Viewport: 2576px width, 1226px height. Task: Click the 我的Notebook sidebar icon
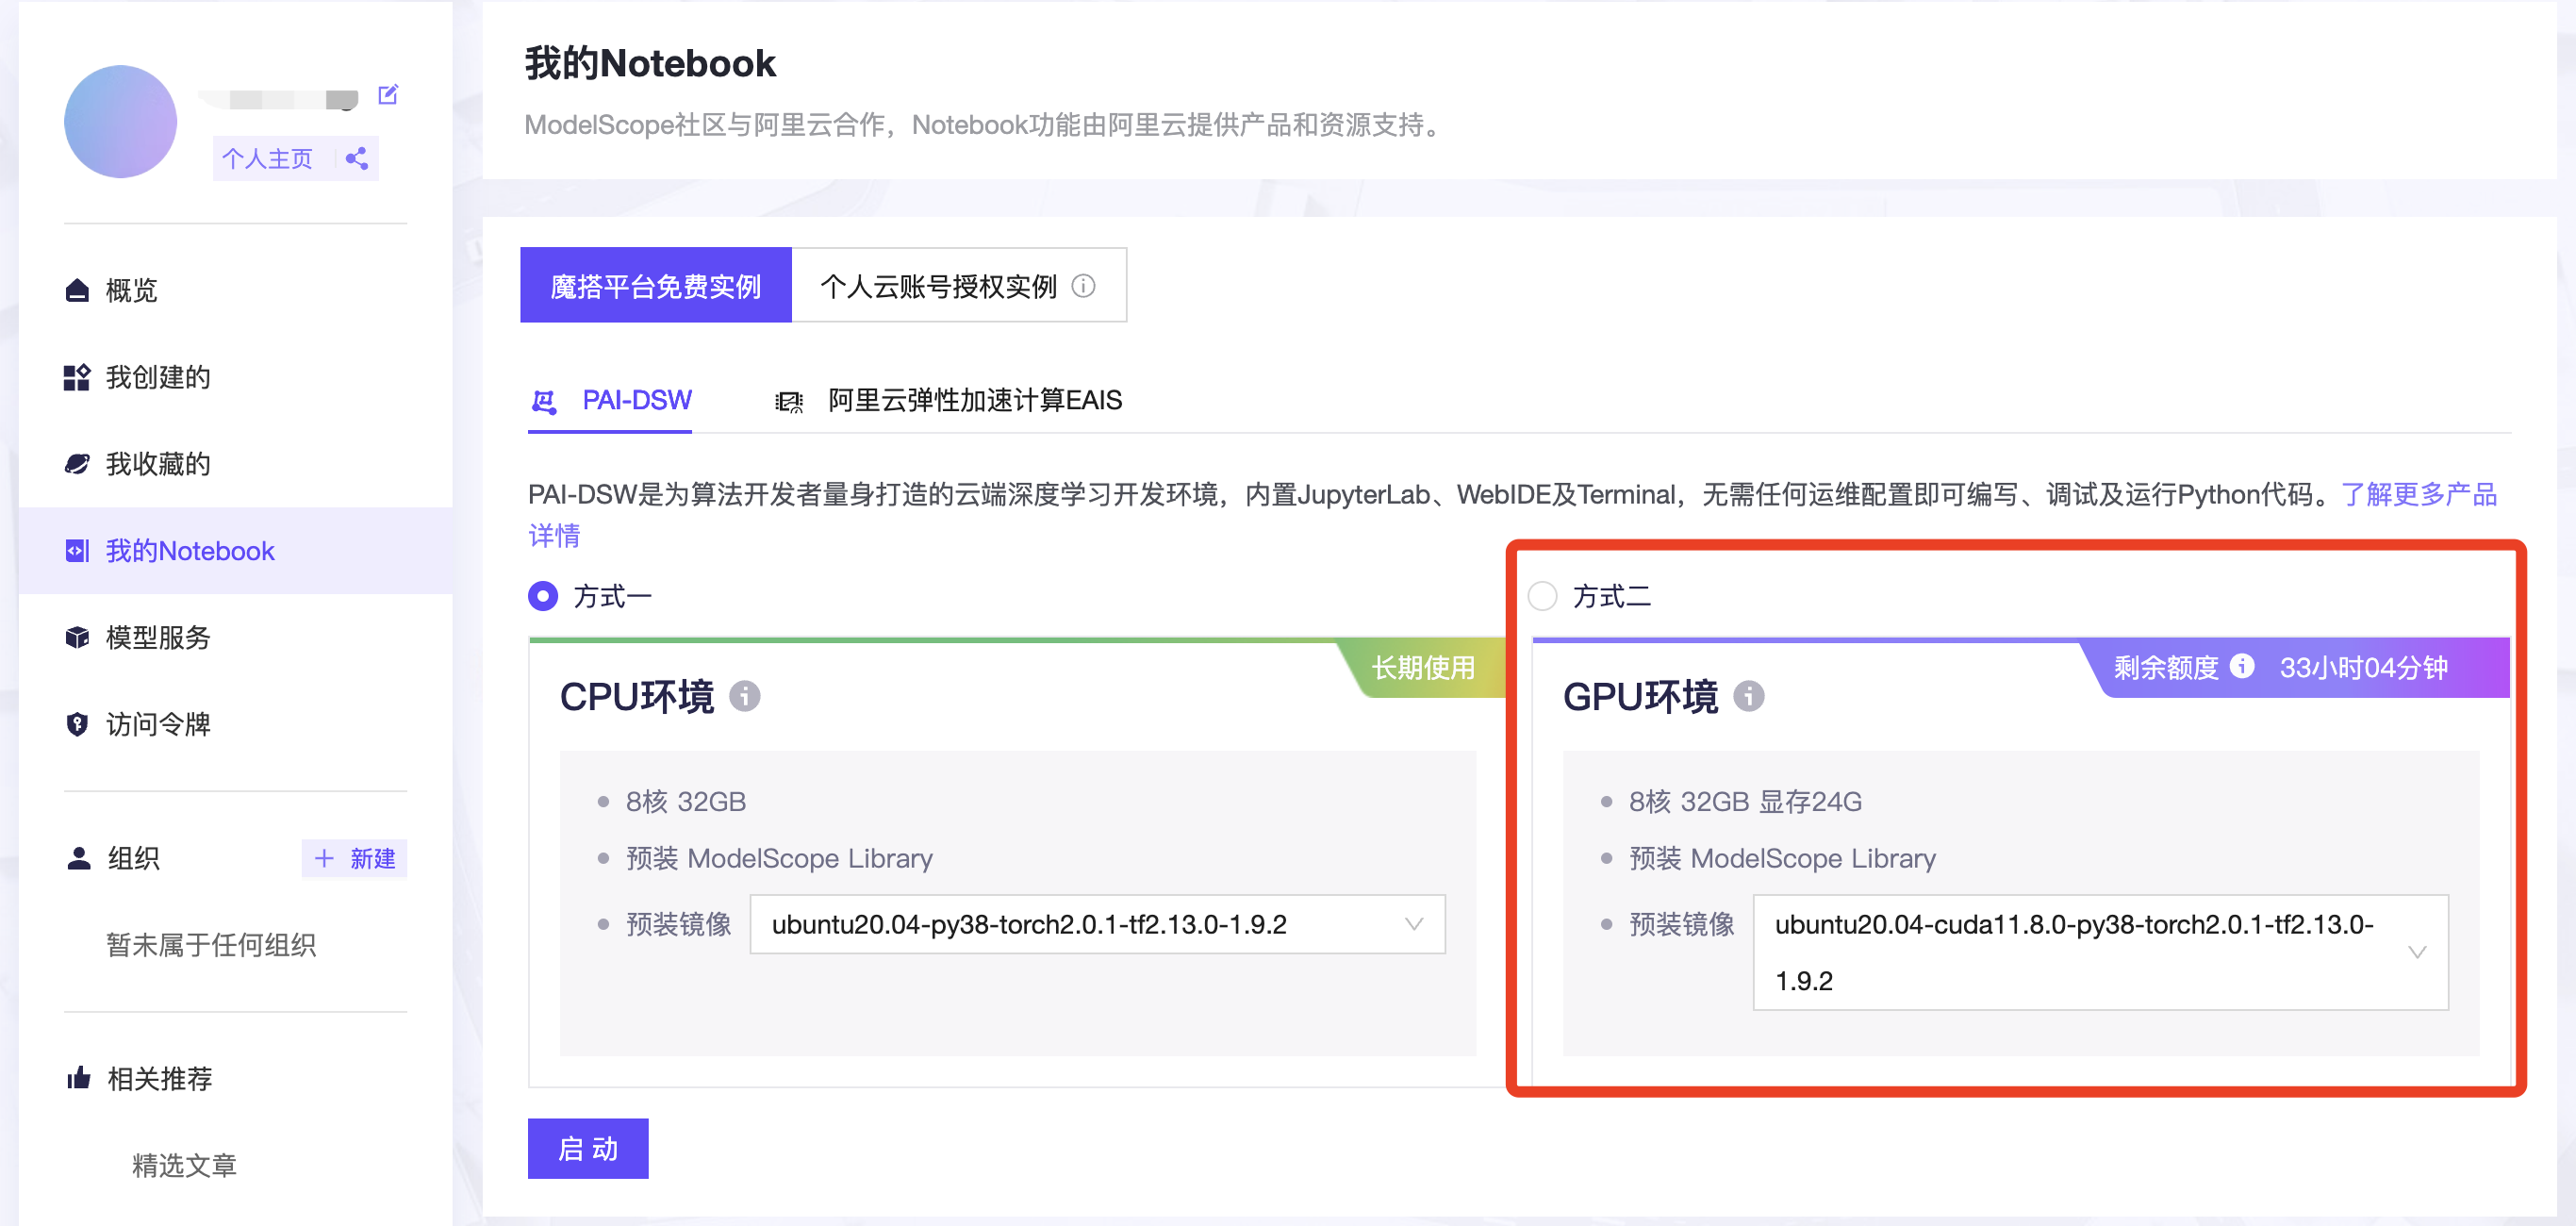point(77,551)
